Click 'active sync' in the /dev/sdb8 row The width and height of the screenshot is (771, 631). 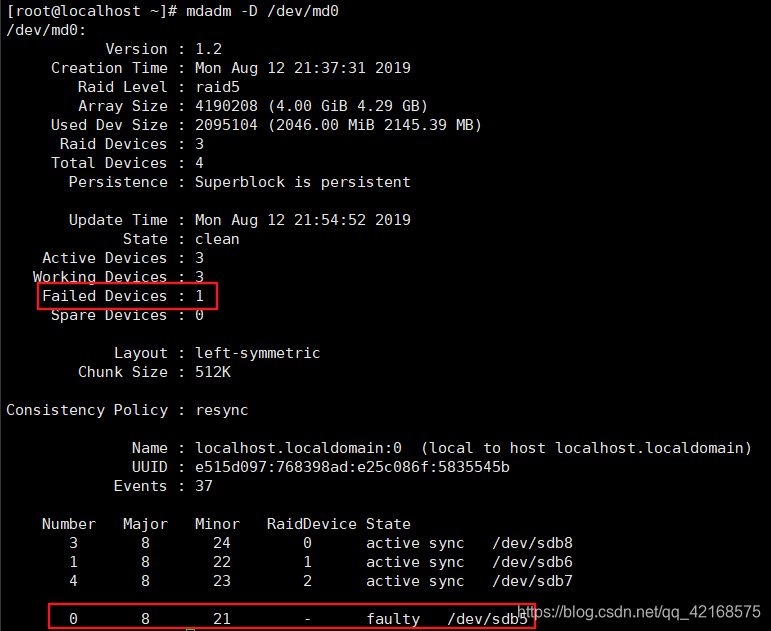point(415,543)
